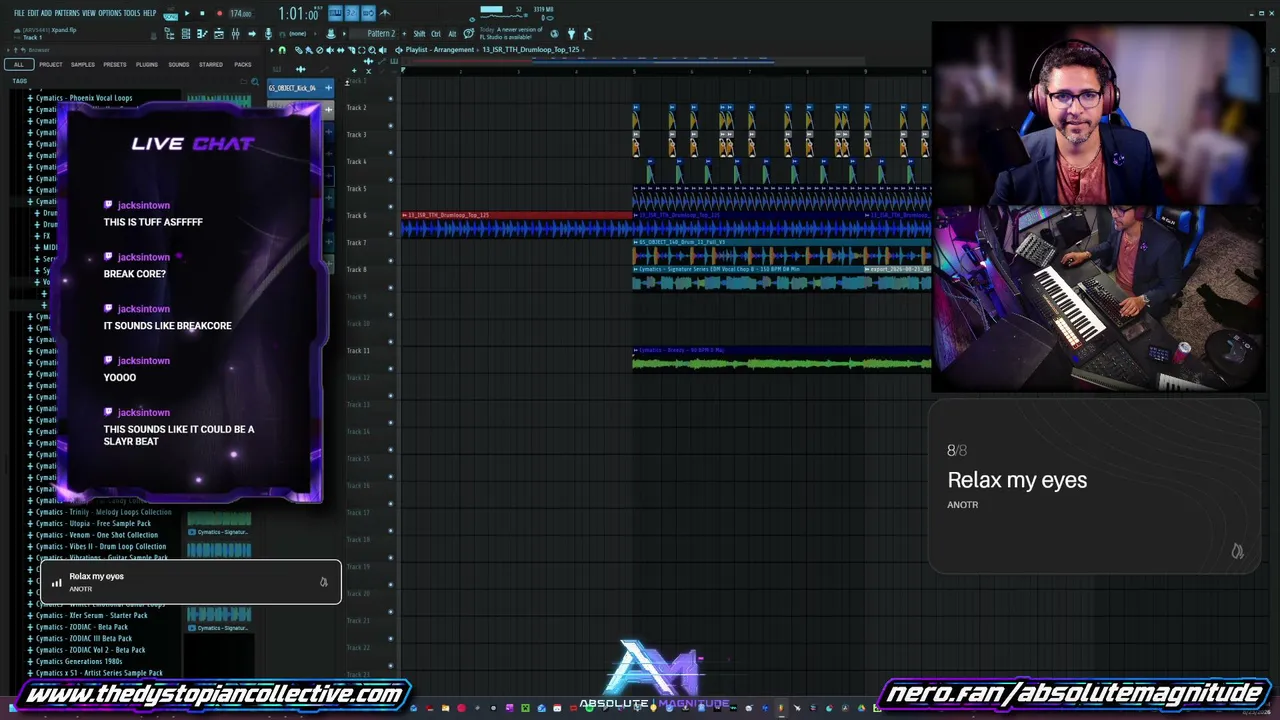Expand Cymatics - Venom - One Shot Collection
The width and height of the screenshot is (1280, 720).
click(x=30, y=535)
